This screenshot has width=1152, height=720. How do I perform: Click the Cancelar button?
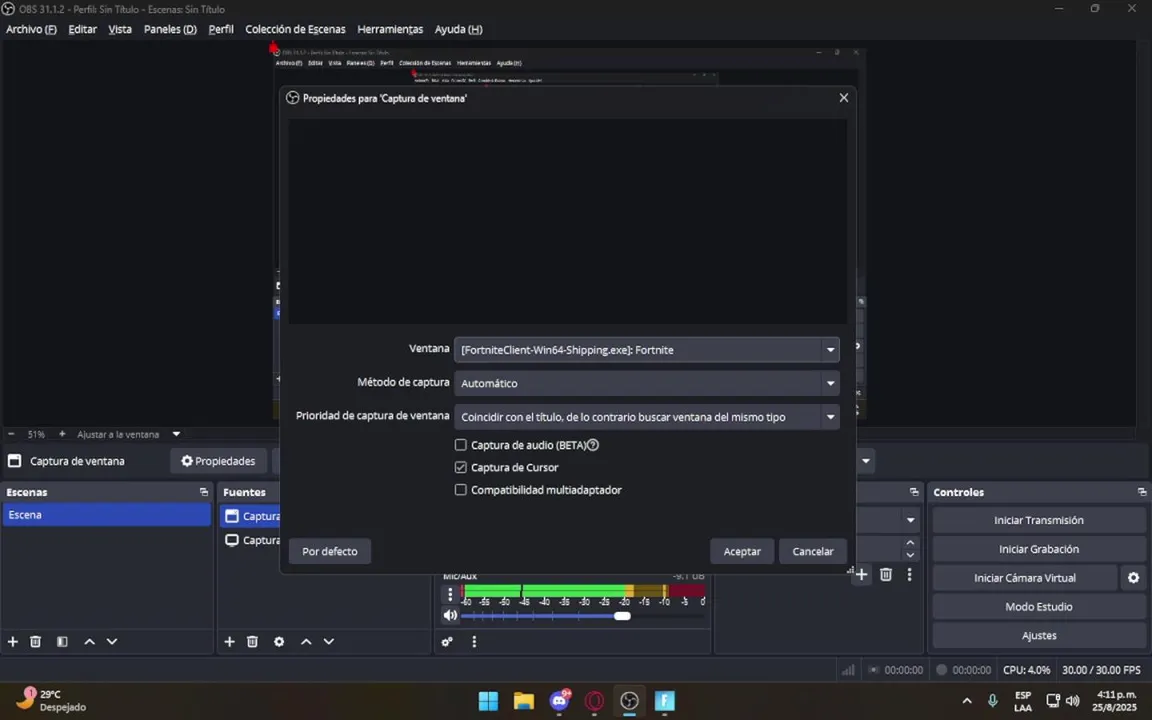(813, 551)
